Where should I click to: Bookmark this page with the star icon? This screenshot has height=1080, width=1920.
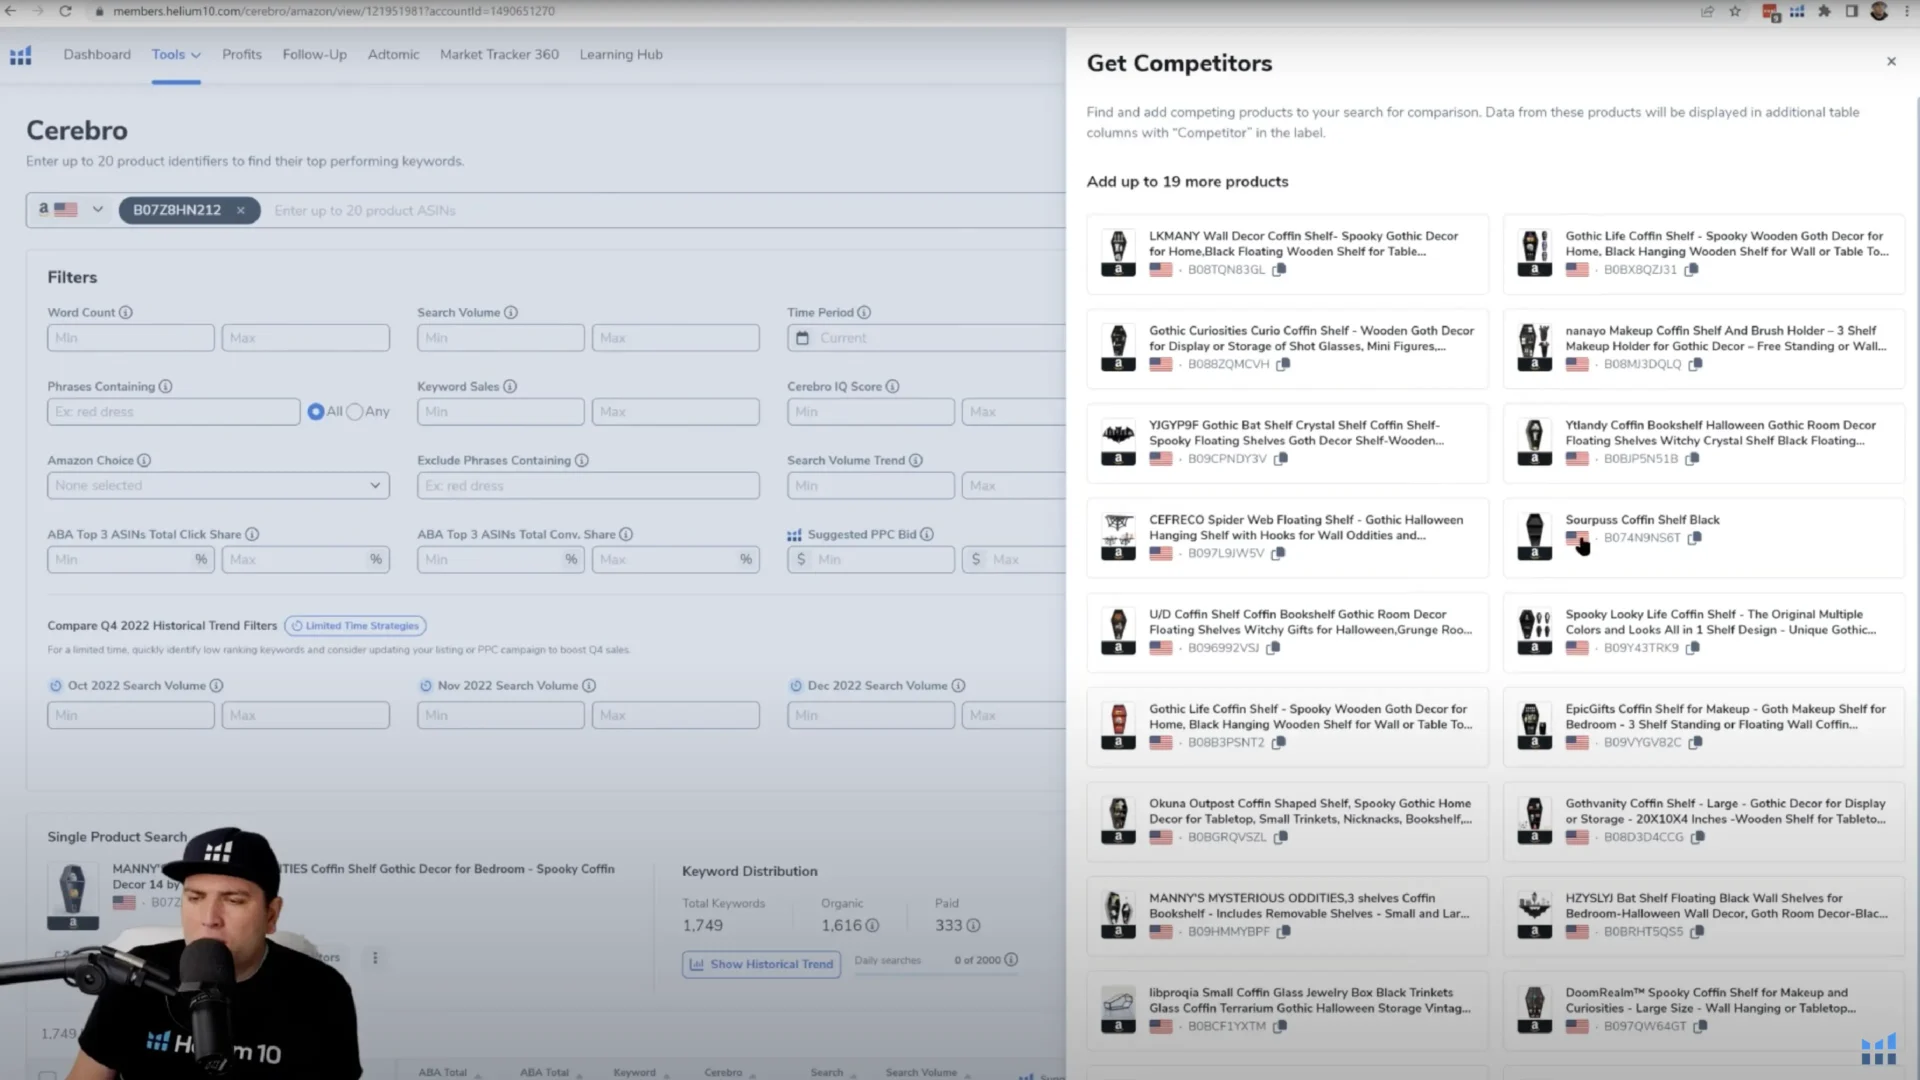pyautogui.click(x=1735, y=11)
